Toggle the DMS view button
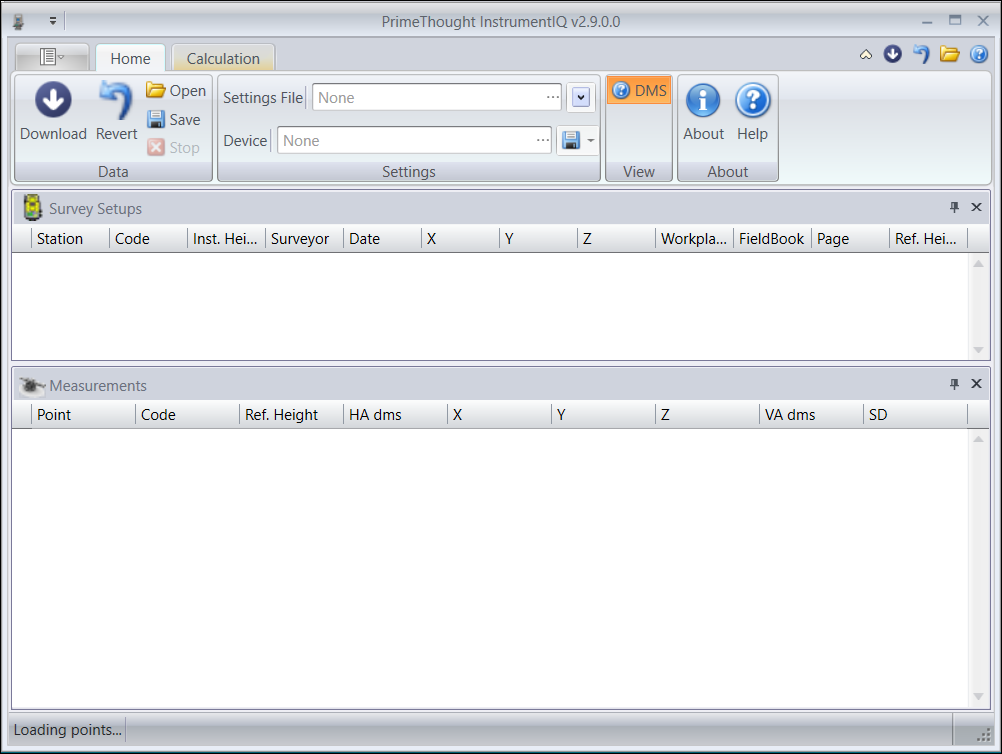 (639, 91)
